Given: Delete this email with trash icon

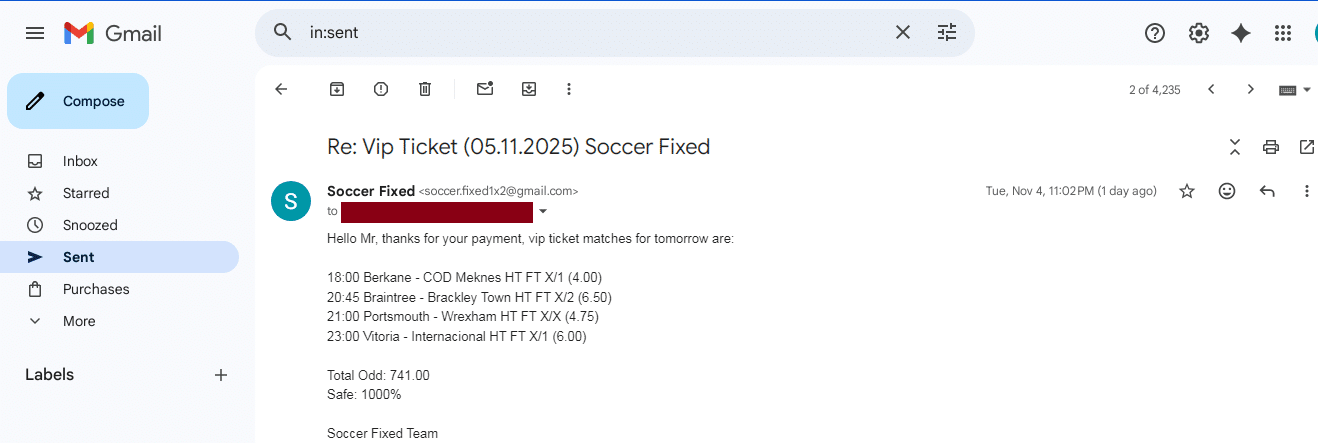Looking at the screenshot, I should click(425, 89).
